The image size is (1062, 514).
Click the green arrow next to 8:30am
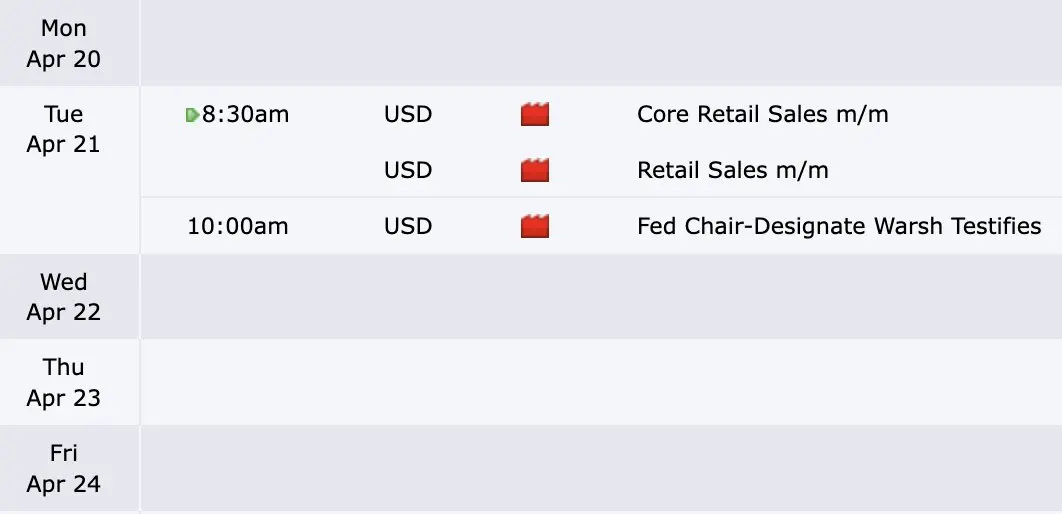point(192,115)
